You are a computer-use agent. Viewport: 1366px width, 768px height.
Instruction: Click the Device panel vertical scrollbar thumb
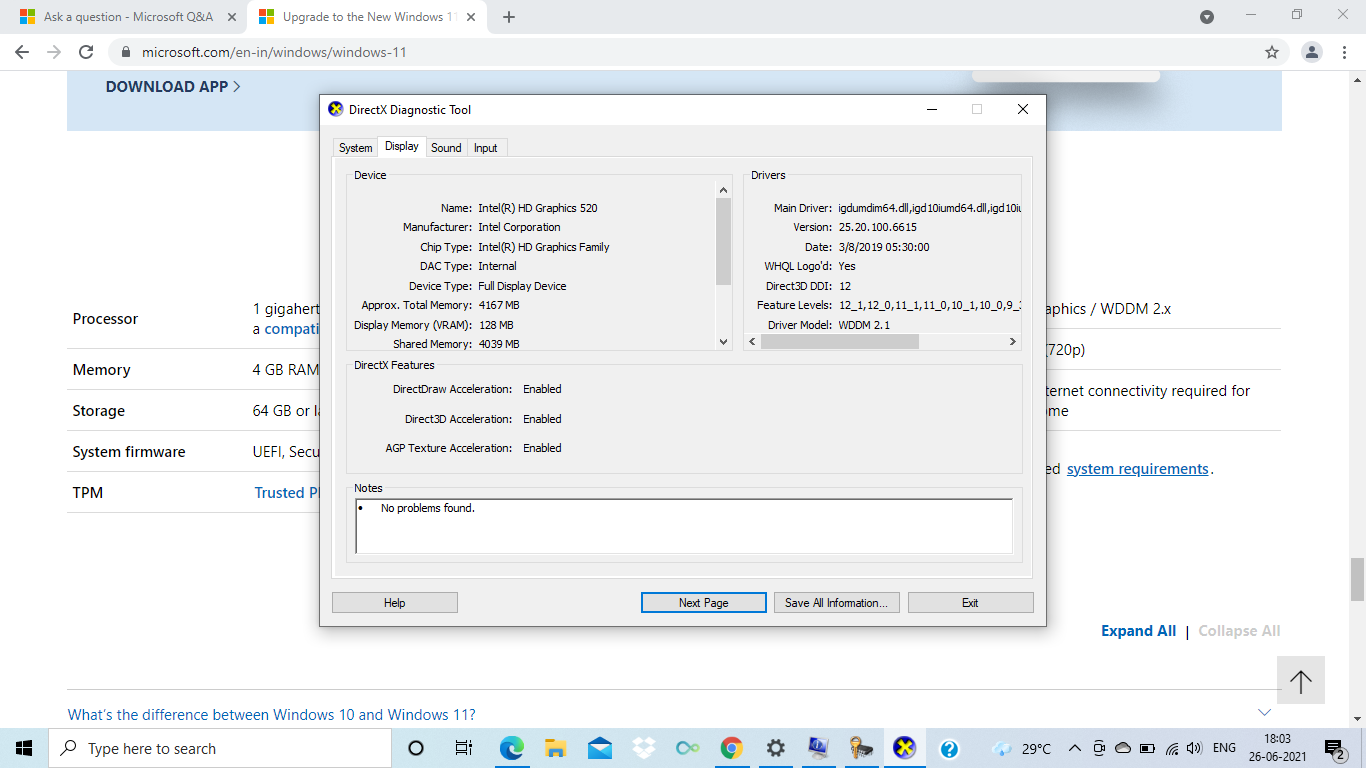point(724,241)
